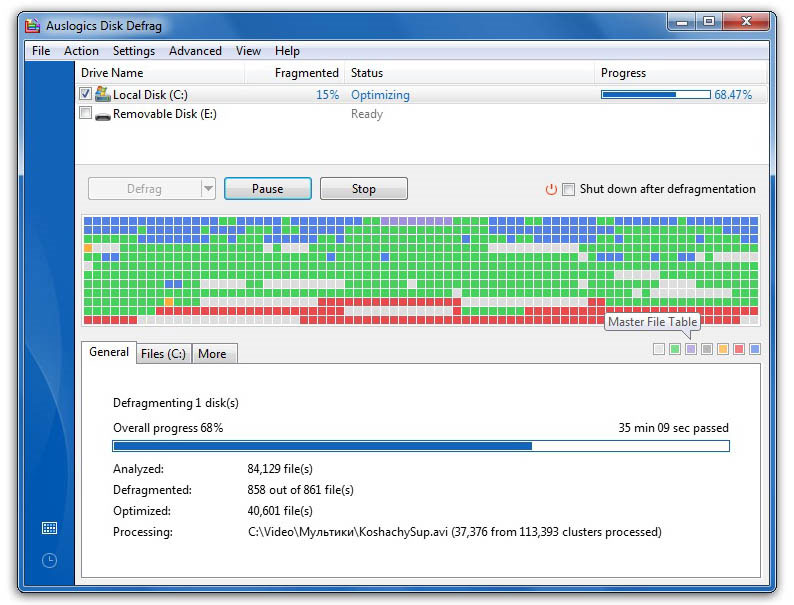Uncheck the Local Disk (C:) checkbox
The height and width of the screenshot is (605, 794).
[x=85, y=94]
